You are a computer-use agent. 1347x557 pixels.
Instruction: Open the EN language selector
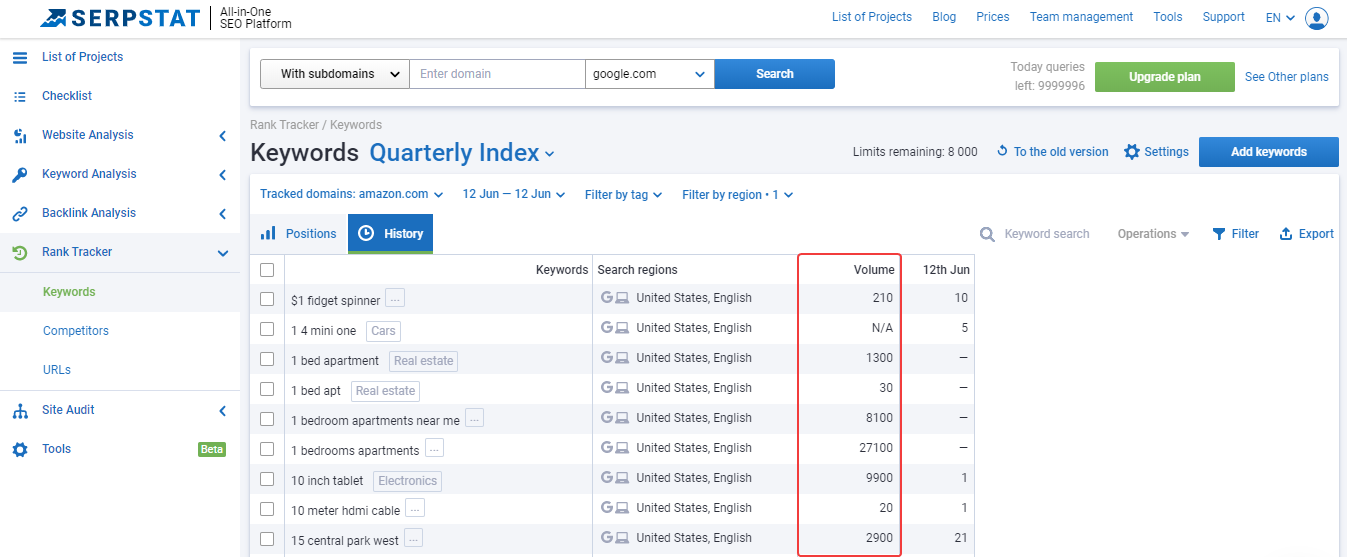(x=1280, y=18)
